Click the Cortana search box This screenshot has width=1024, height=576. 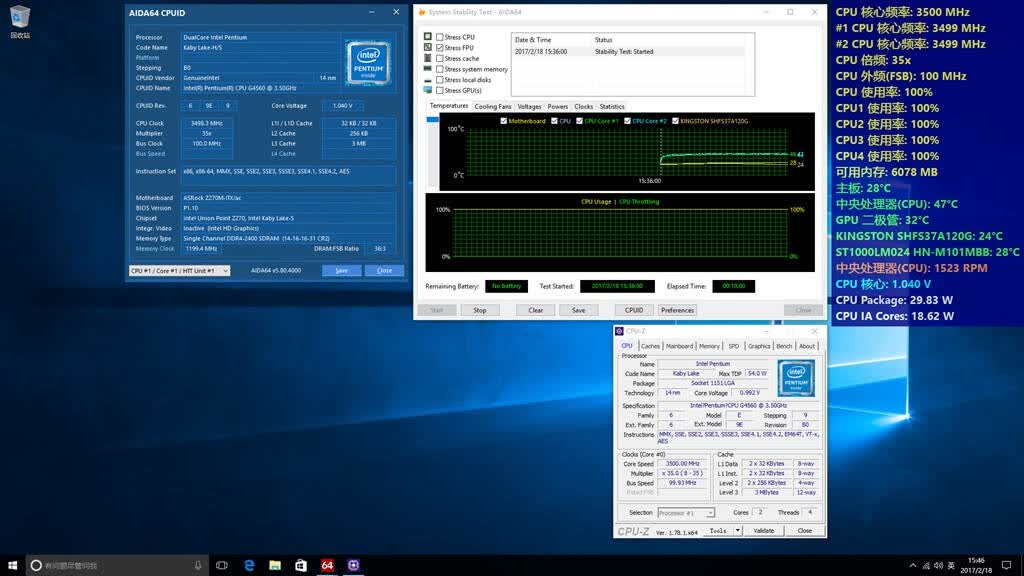(118, 565)
